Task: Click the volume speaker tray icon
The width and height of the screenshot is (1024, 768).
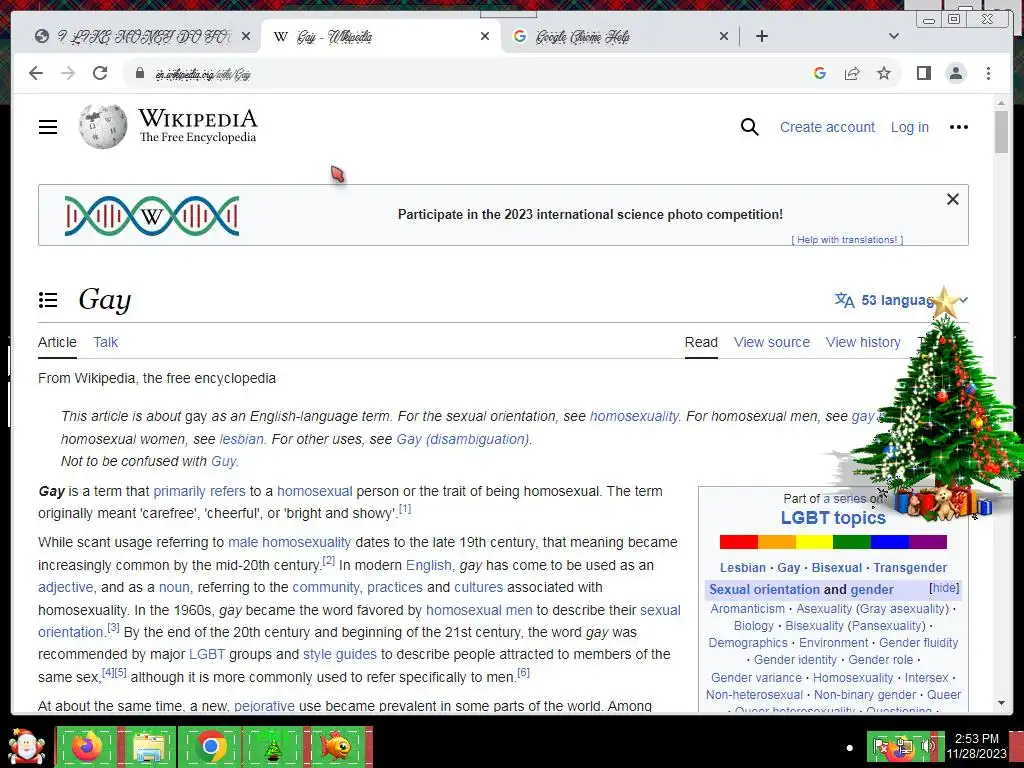Action: pyautogui.click(x=928, y=745)
